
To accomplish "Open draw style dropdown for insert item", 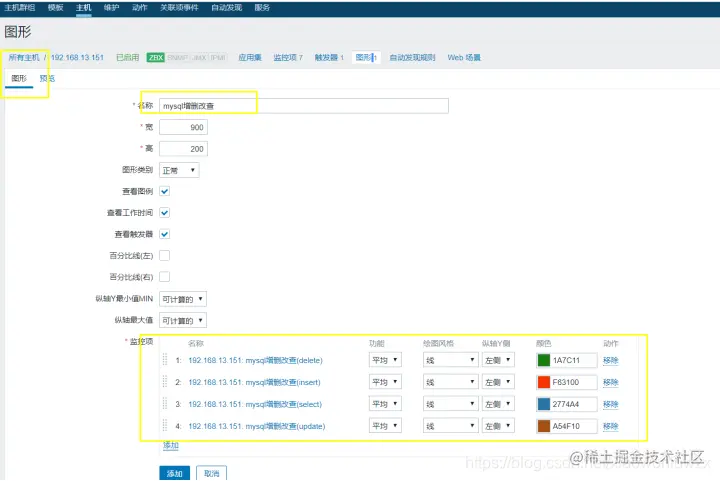I will pyautogui.click(x=450, y=382).
